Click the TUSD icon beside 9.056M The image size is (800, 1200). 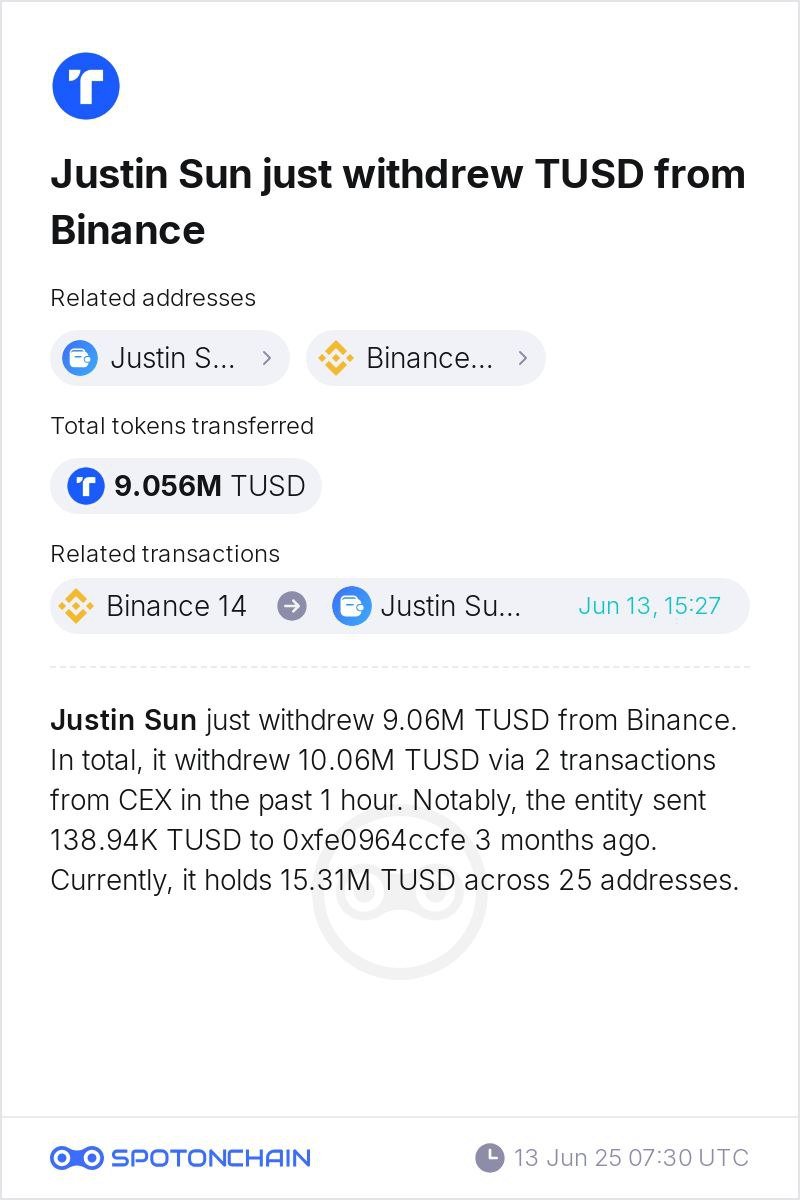pyautogui.click(x=86, y=486)
